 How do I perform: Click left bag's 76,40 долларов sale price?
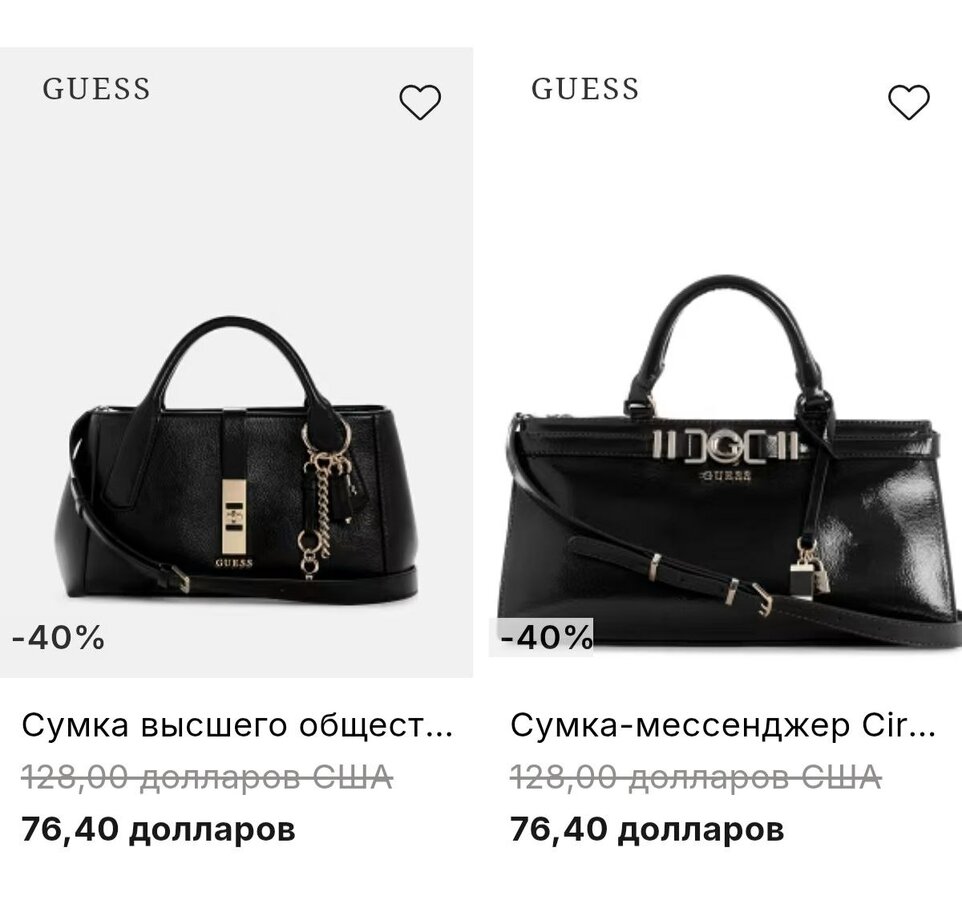tap(158, 829)
